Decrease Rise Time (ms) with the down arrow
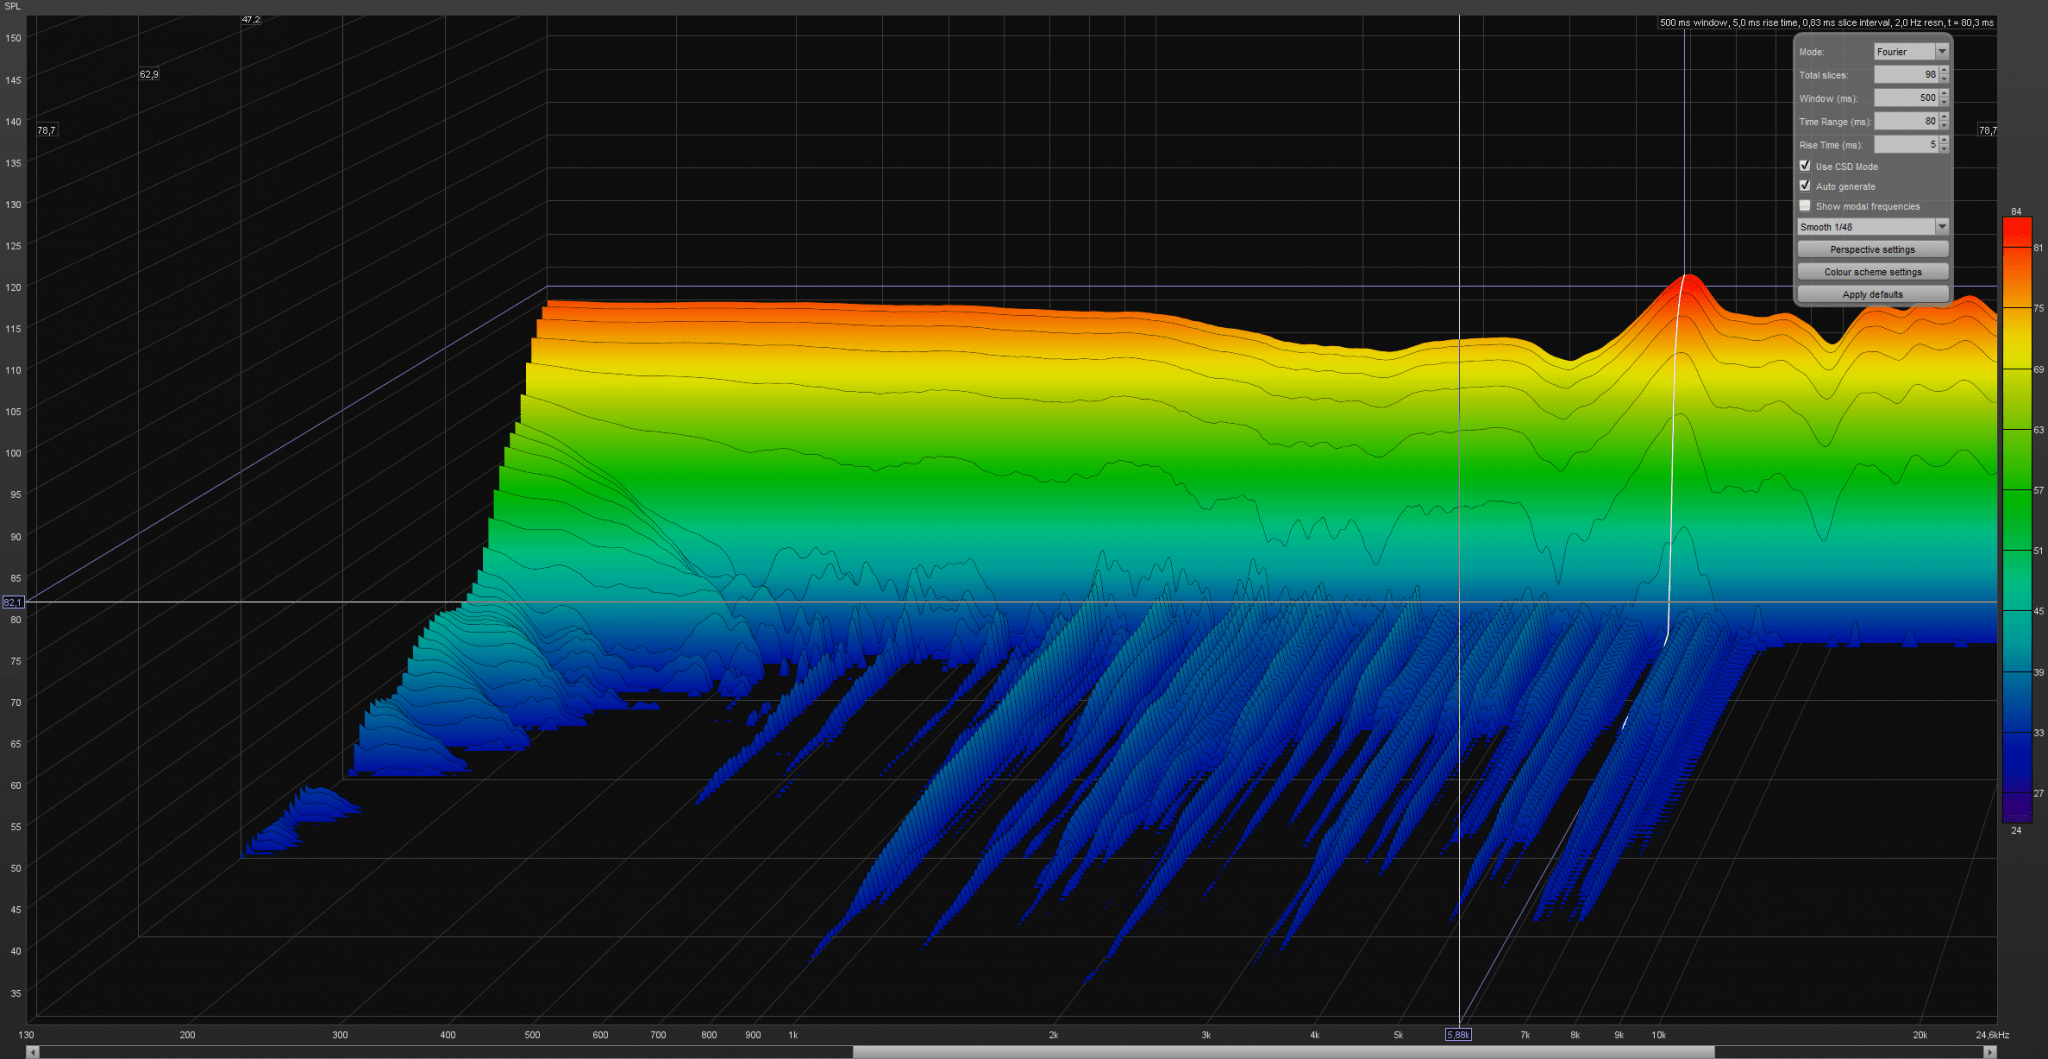2048x1059 pixels. (x=1944, y=149)
